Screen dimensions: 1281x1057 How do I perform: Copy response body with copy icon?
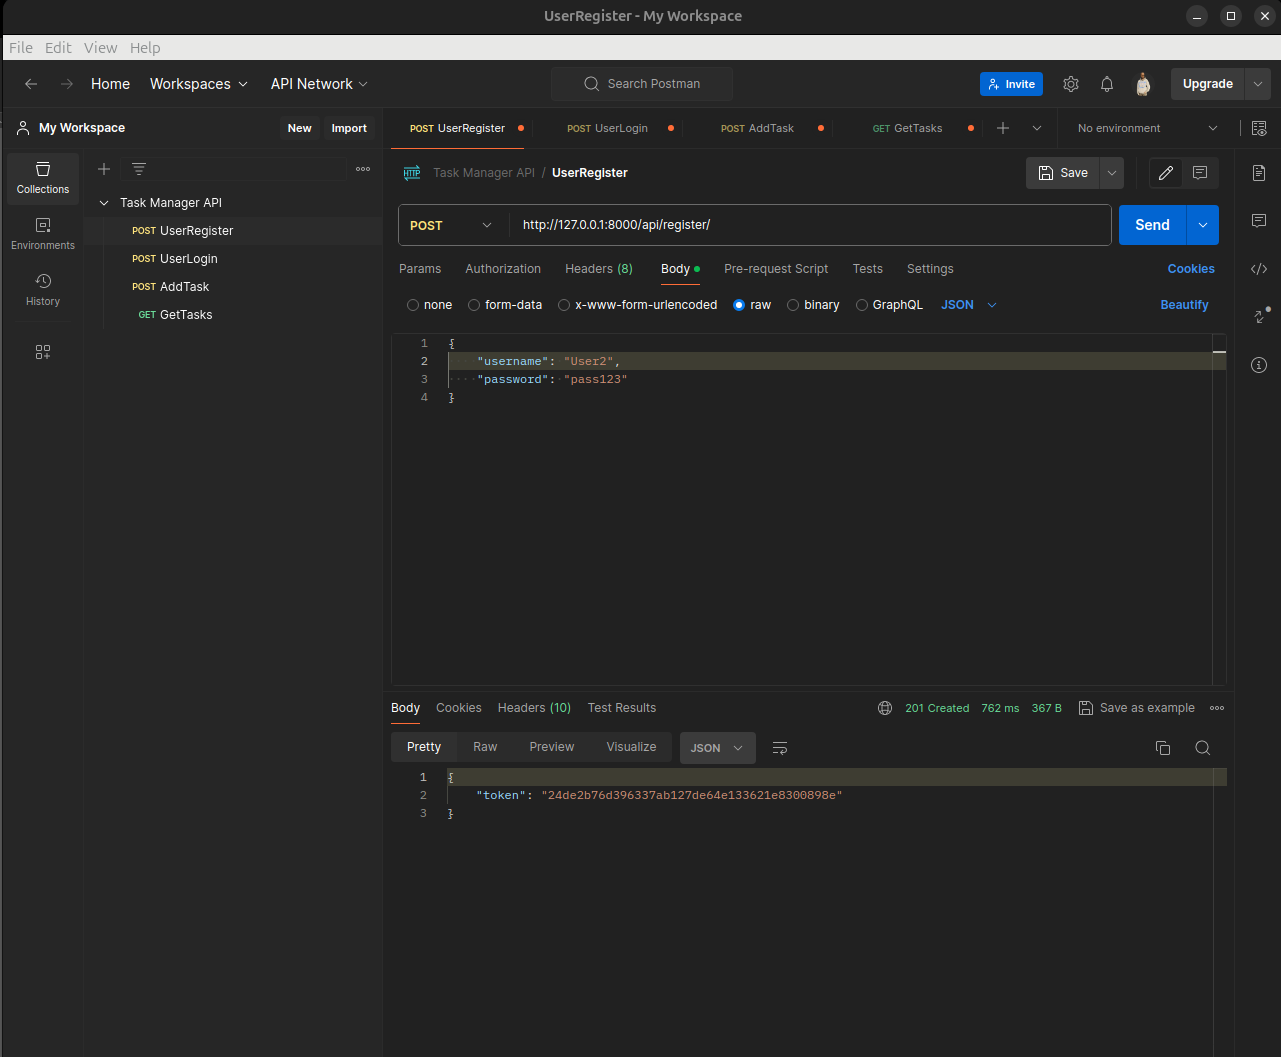pos(1163,748)
